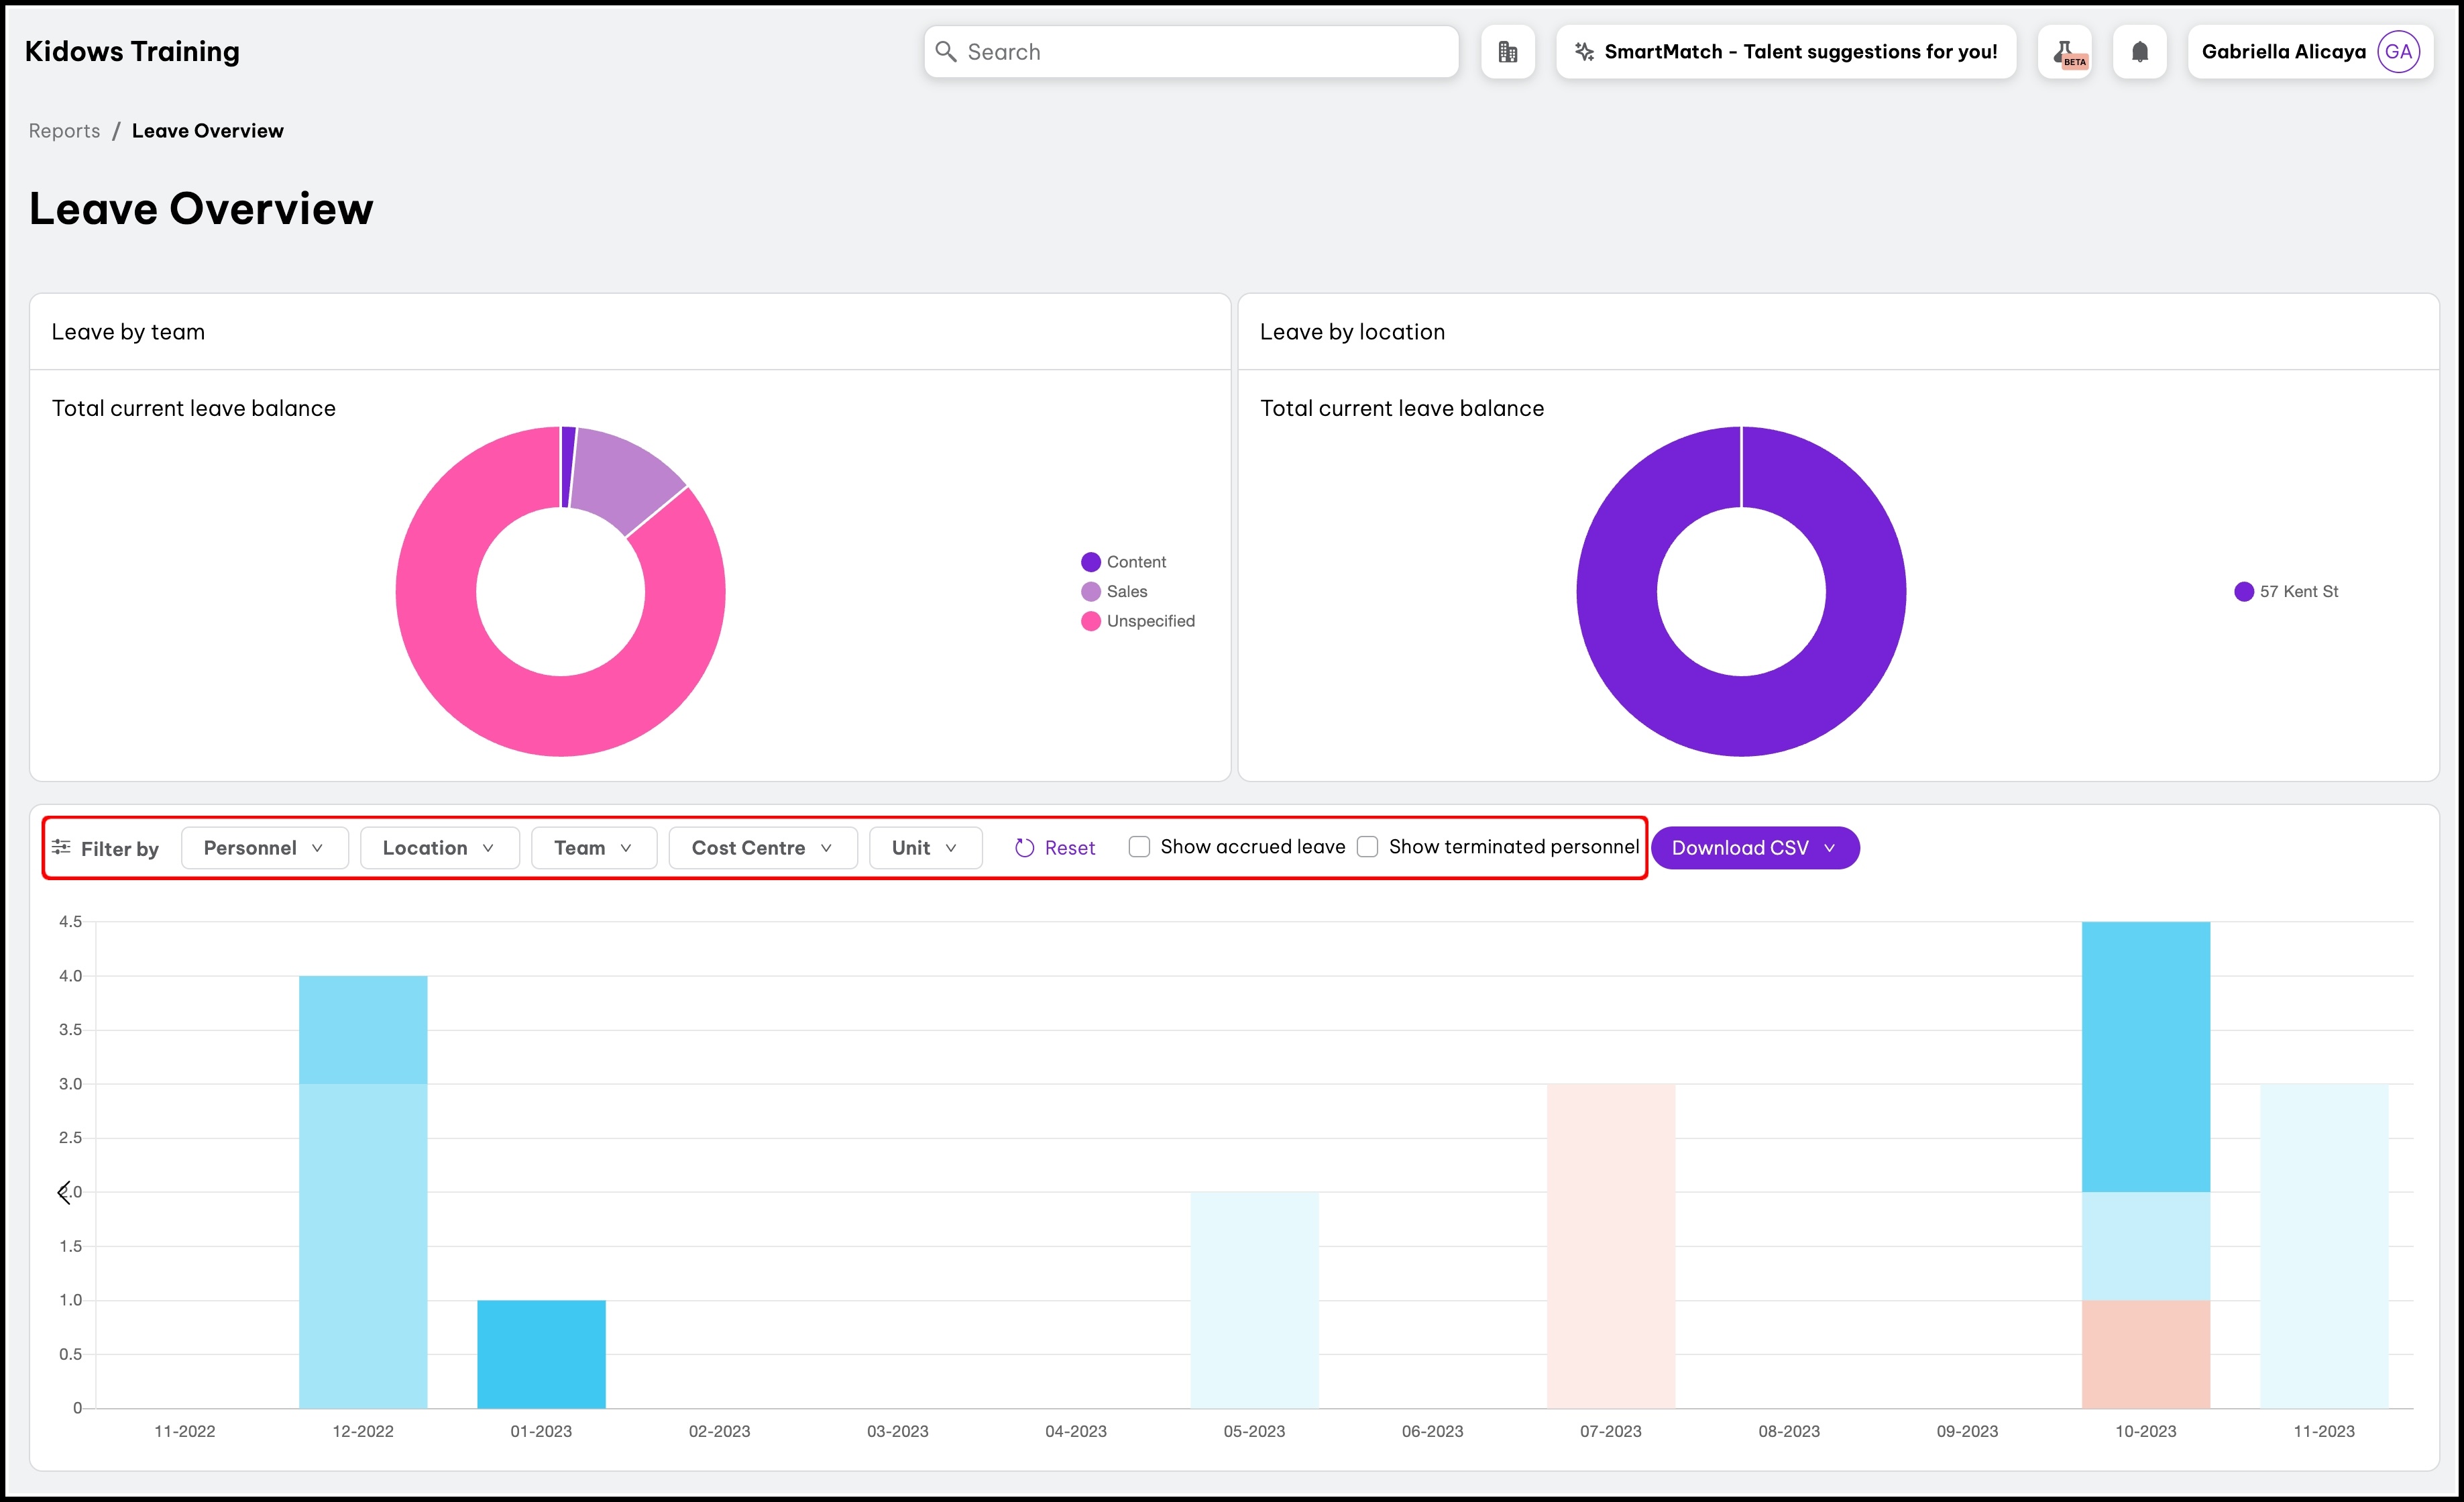Reset all applied filters
The width and height of the screenshot is (2464, 1502).
tap(1055, 848)
